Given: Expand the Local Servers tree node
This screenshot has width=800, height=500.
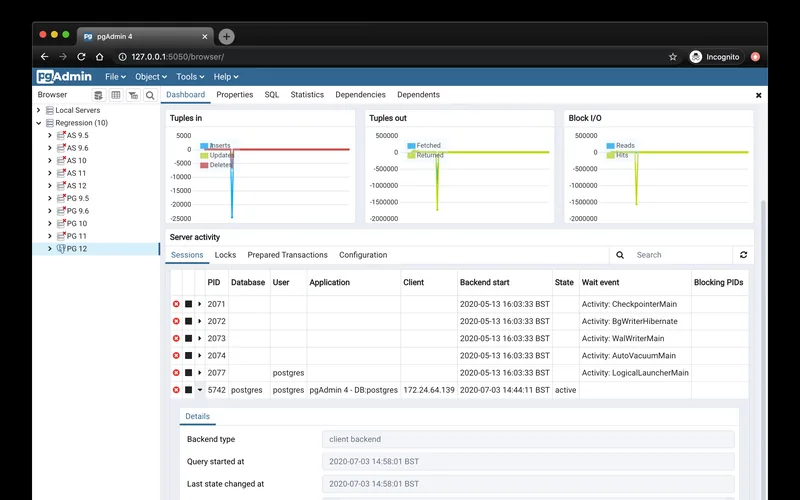Looking at the screenshot, I should 38,110.
